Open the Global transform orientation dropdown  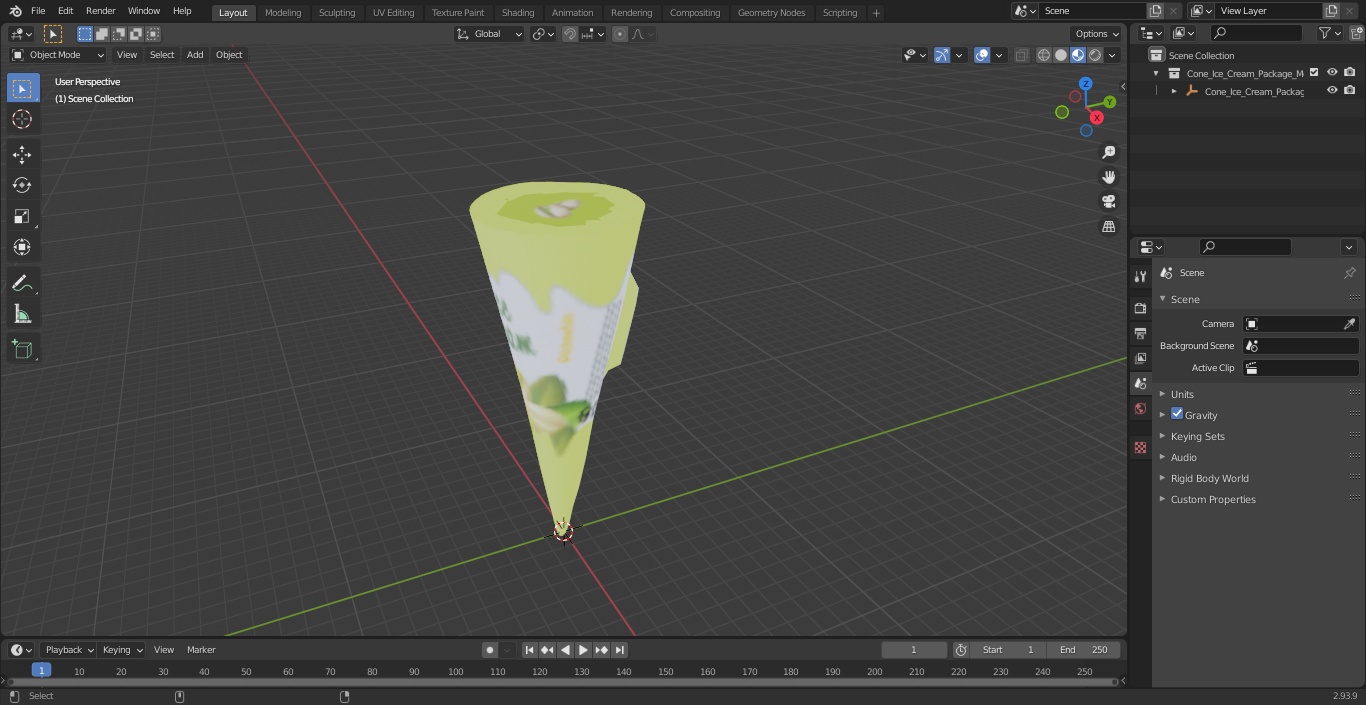[x=490, y=34]
